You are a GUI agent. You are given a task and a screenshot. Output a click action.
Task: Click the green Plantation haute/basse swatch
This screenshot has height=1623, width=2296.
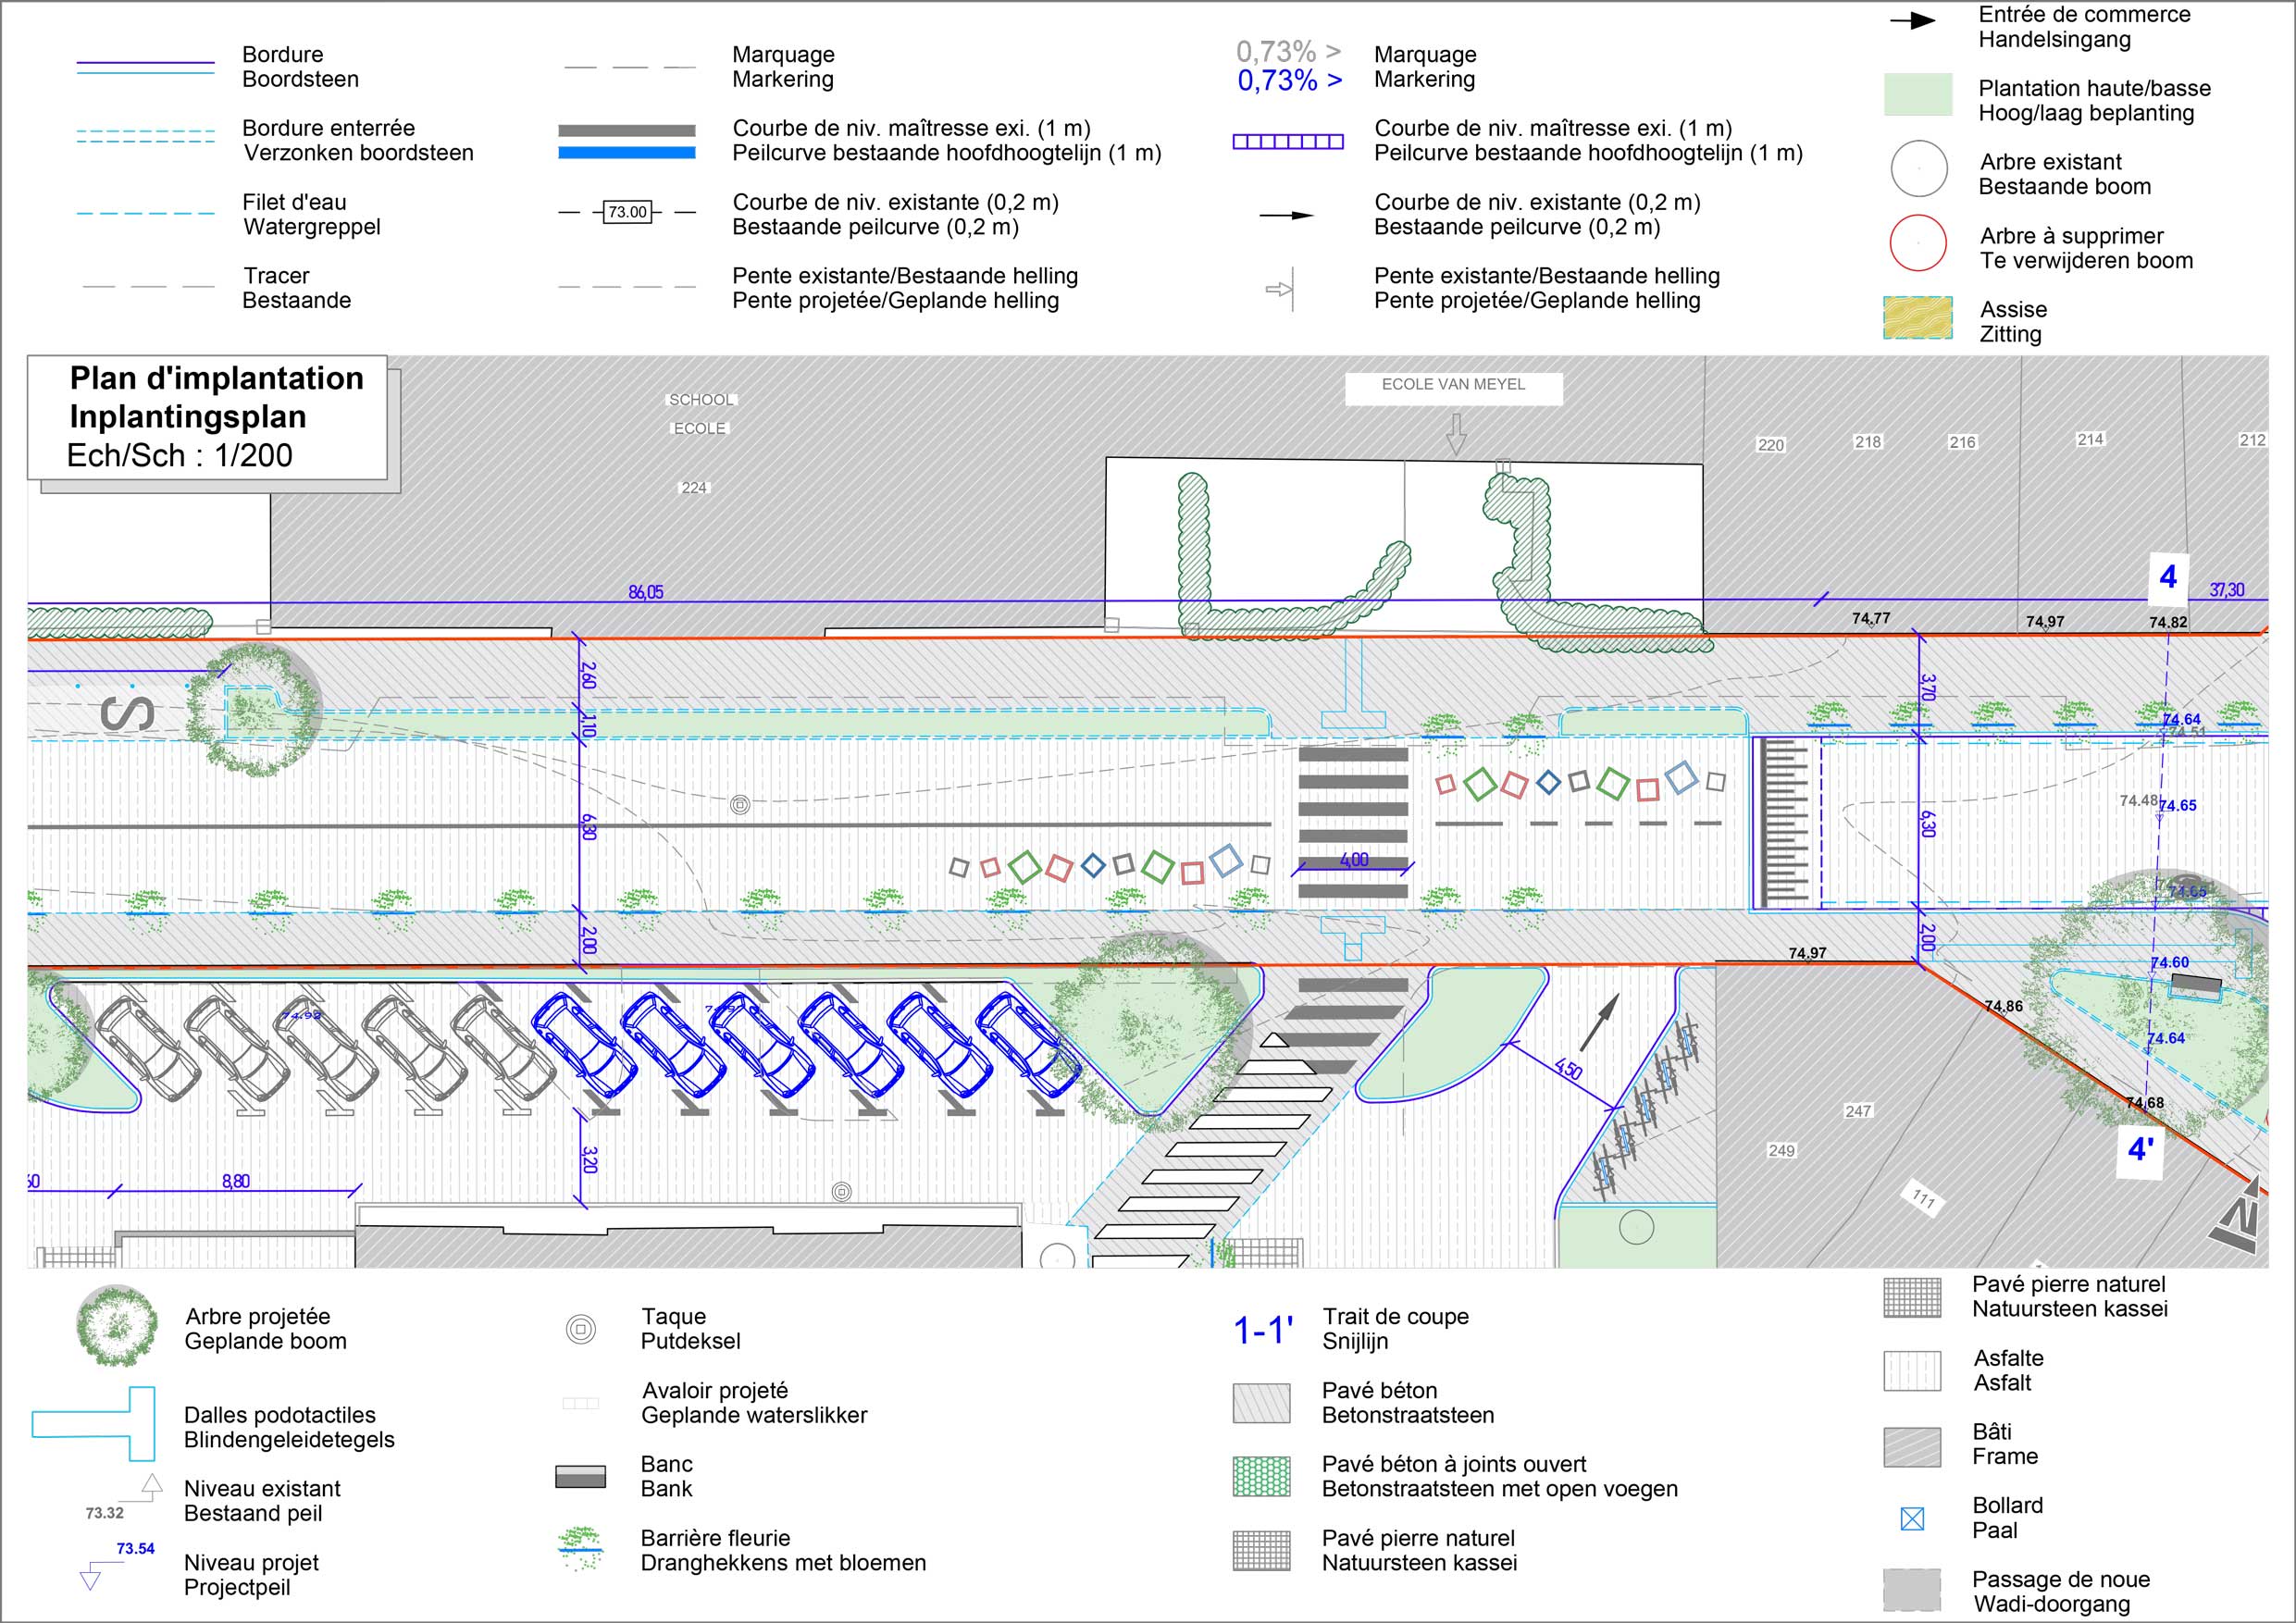pos(1918,95)
